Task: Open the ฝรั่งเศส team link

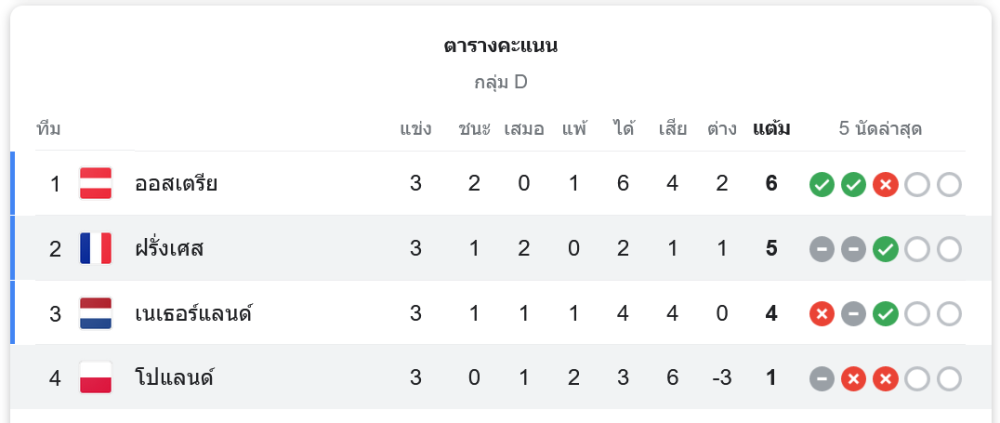Action: (x=169, y=249)
